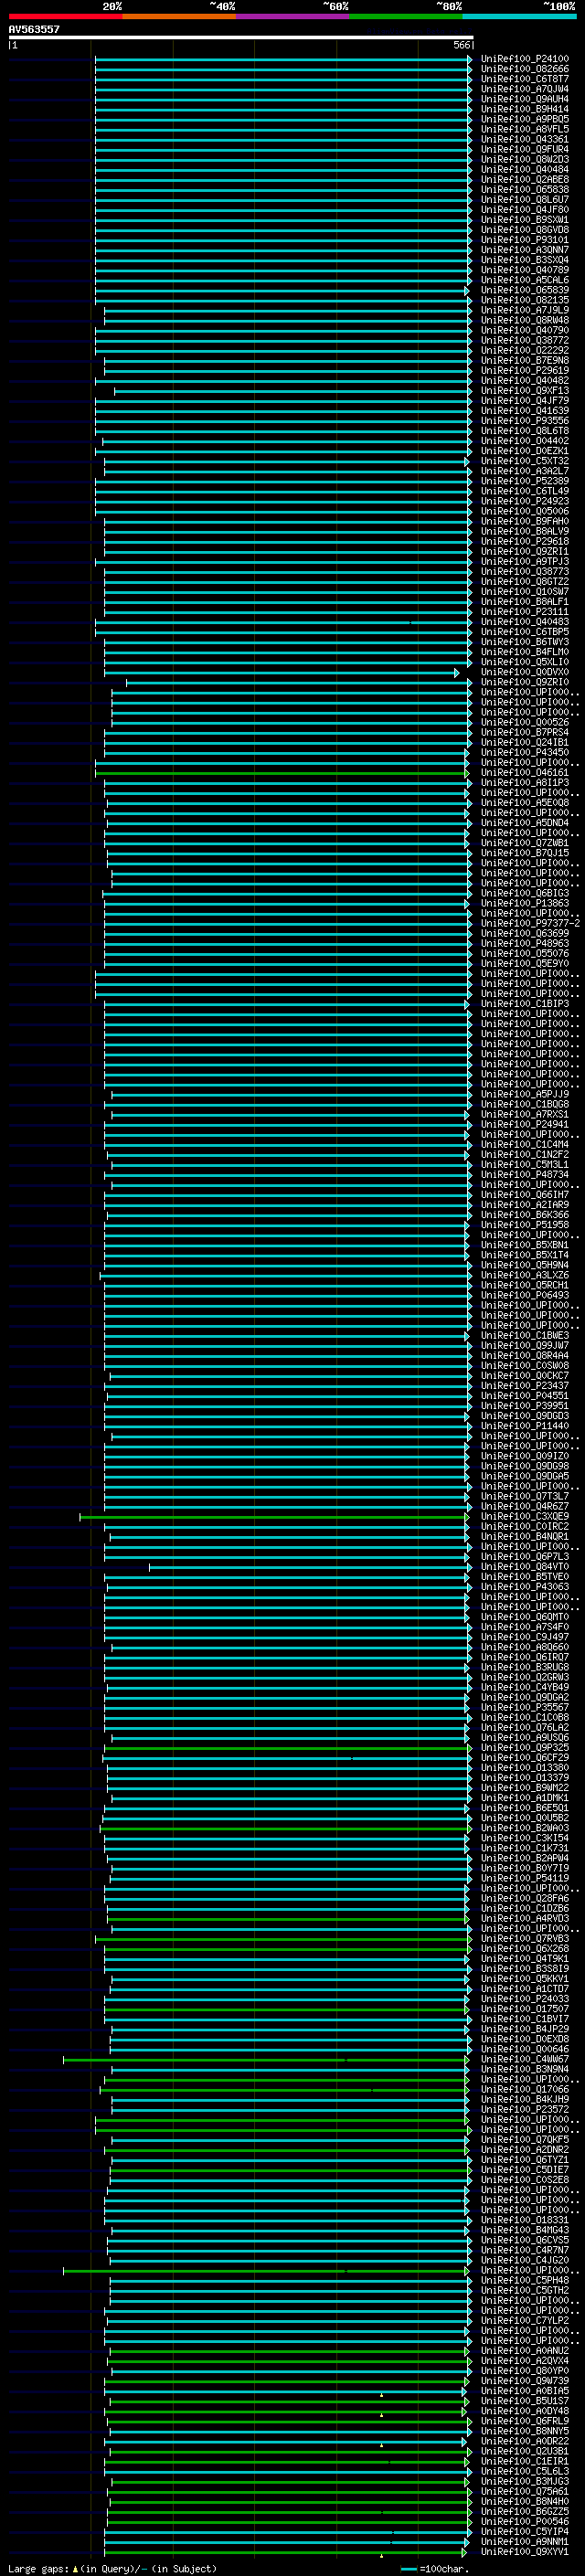The image size is (585, 2576).
Task: Select hit label UniRef100_Q9ZRI0
Action: coord(525,682)
